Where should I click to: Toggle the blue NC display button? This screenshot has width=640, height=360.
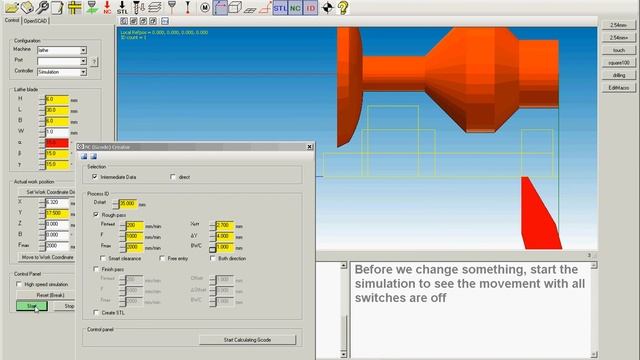point(295,8)
